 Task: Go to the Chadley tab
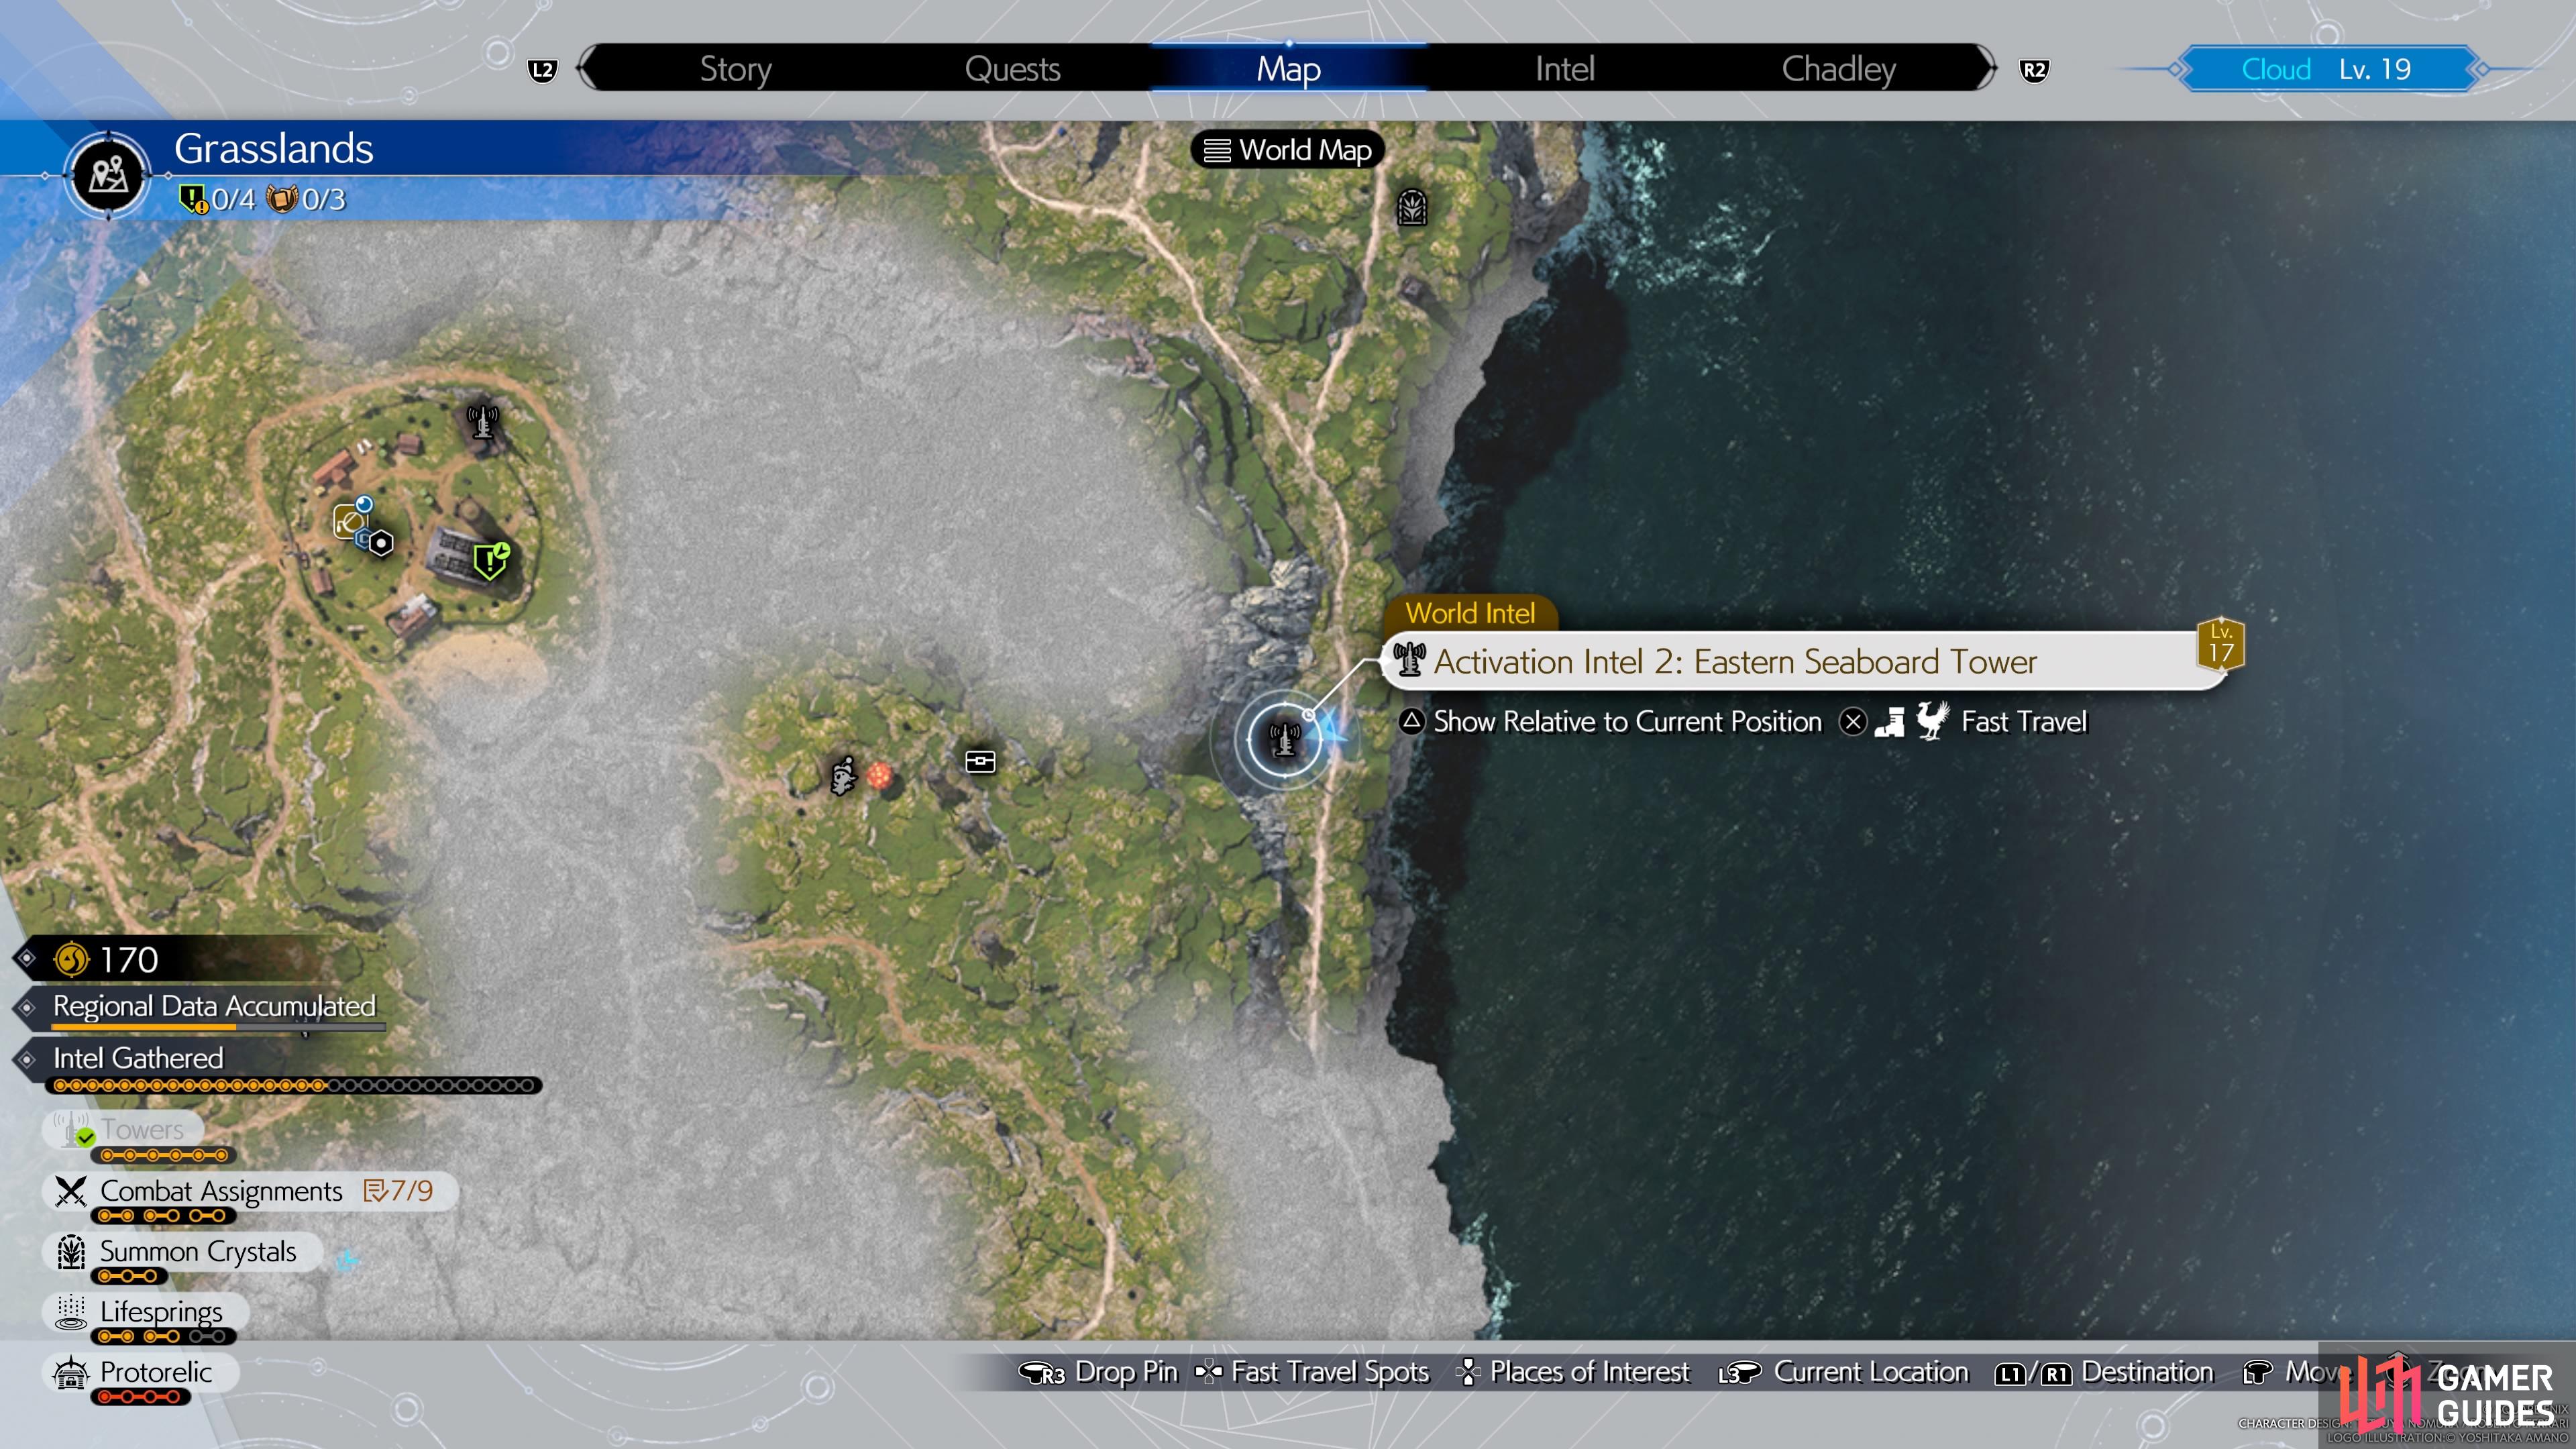tap(1838, 69)
